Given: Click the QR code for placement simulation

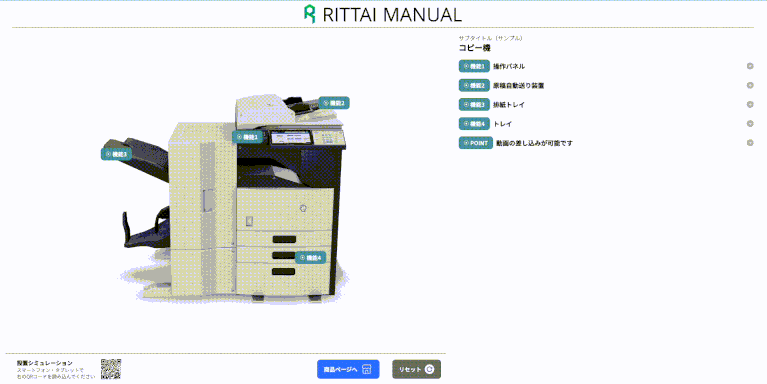Looking at the screenshot, I should [111, 369].
